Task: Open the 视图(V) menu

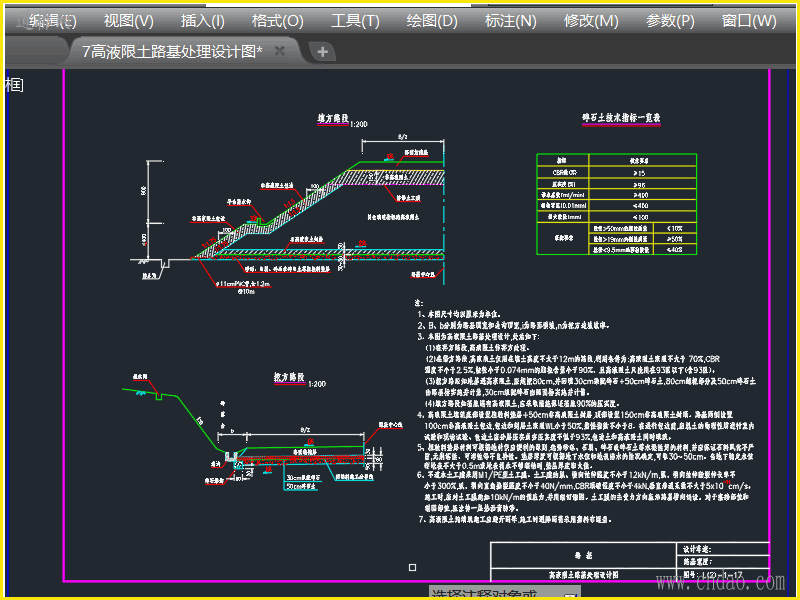Action: 128,20
